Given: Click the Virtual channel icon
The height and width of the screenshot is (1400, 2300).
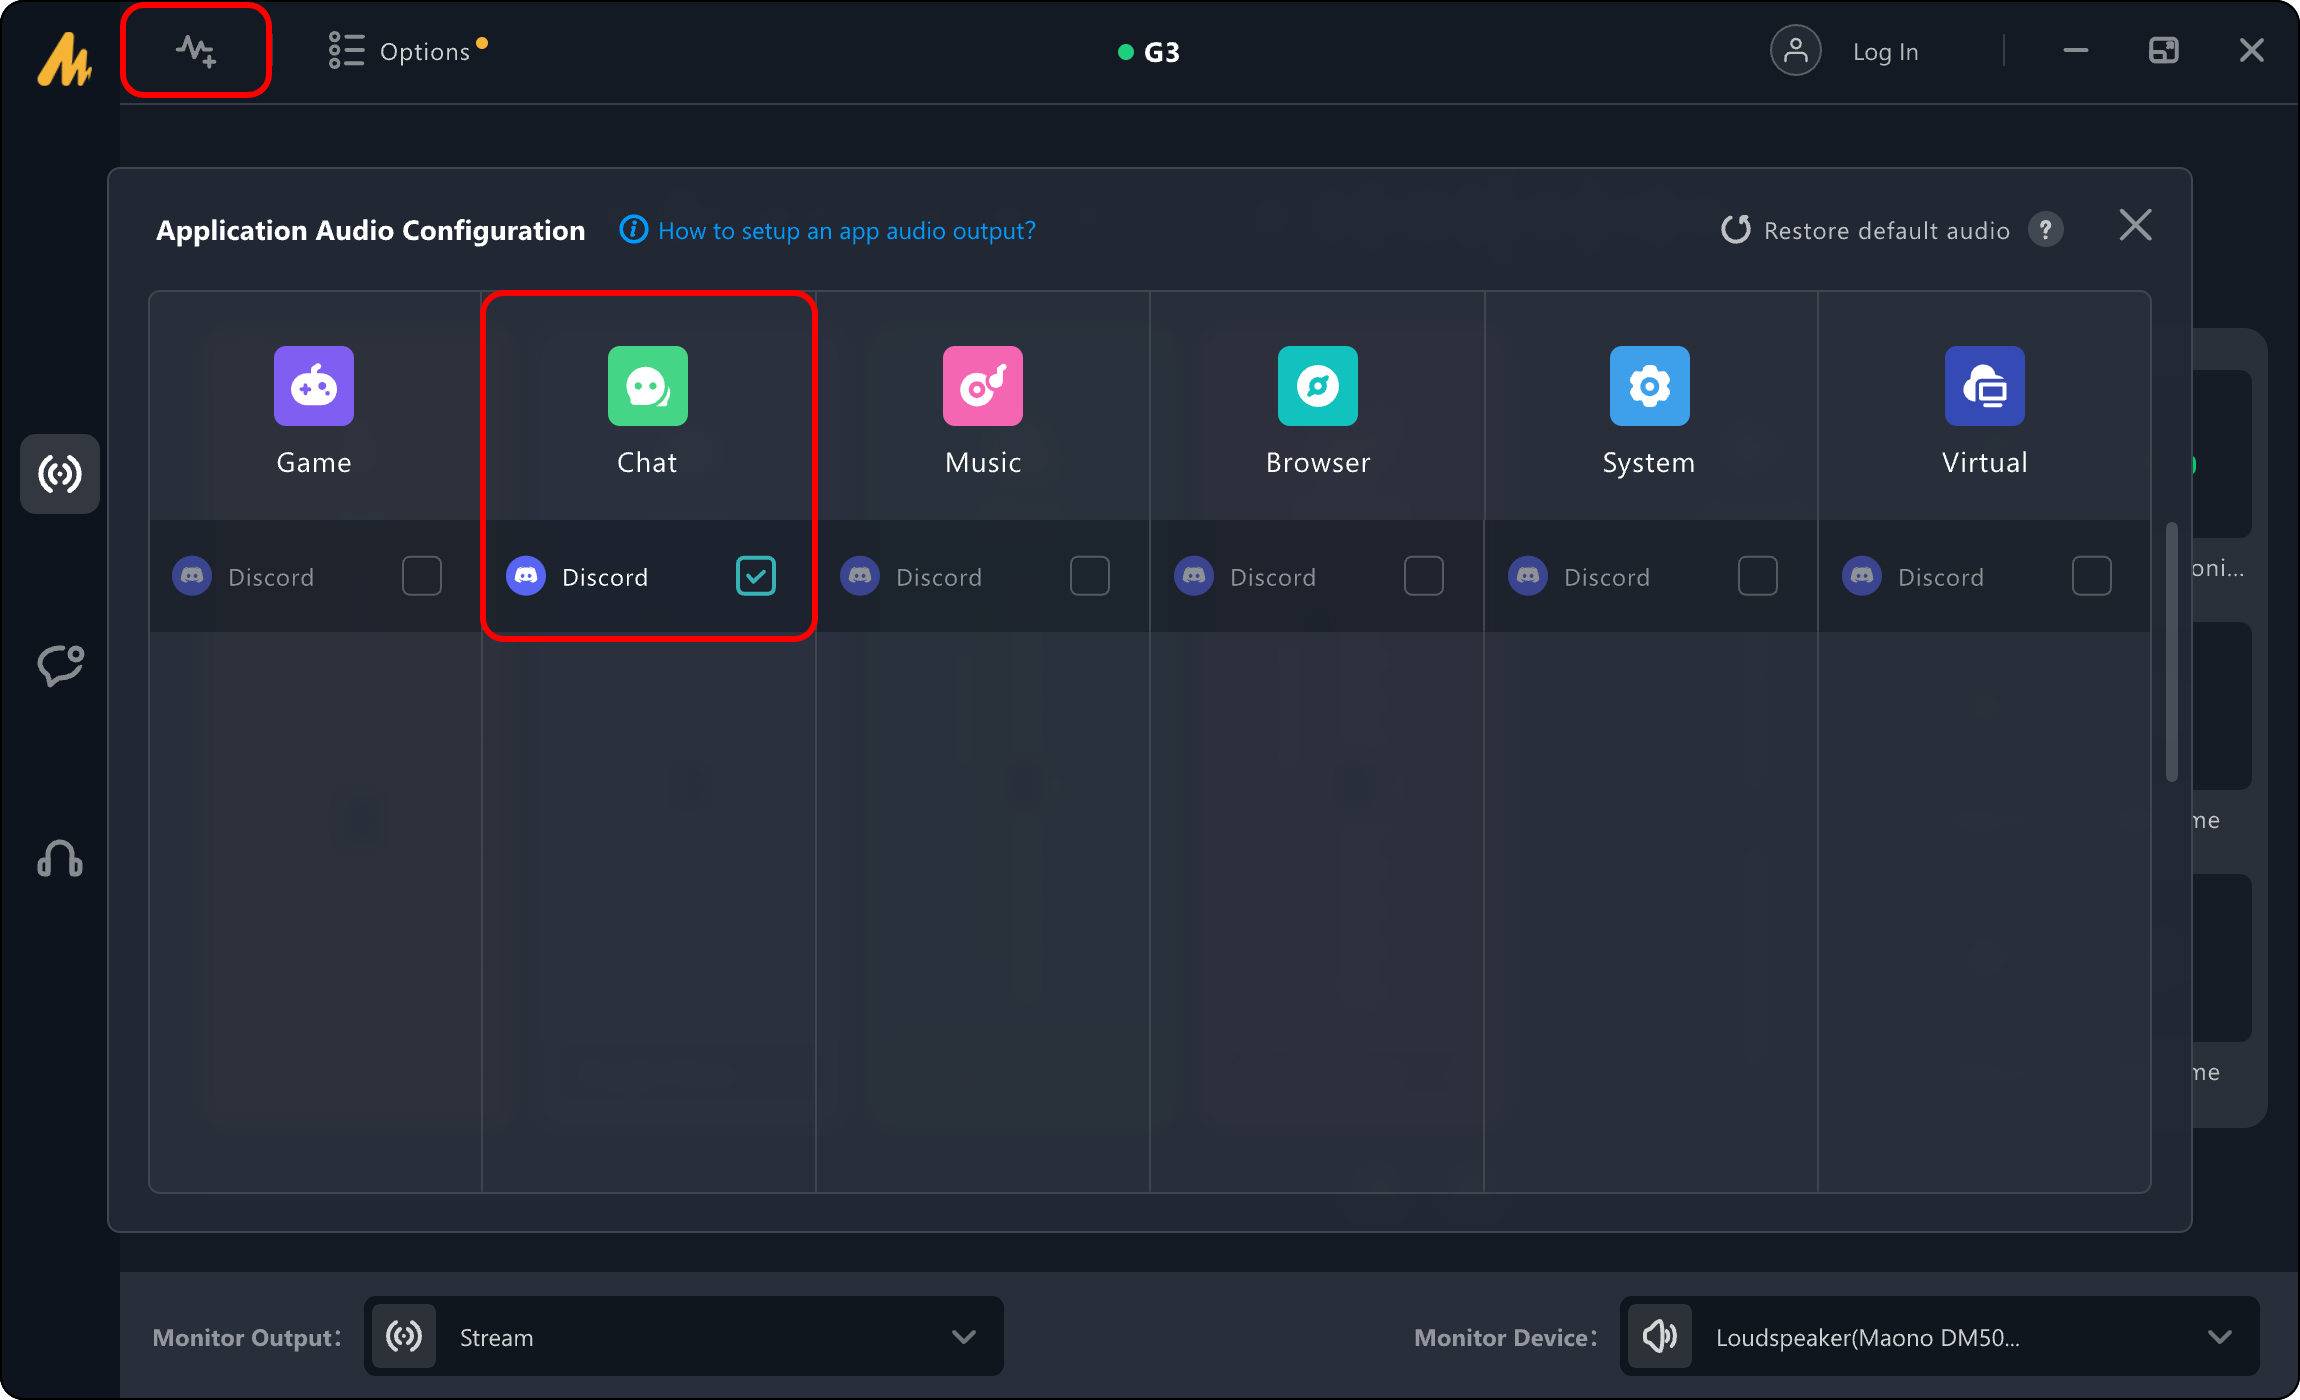Looking at the screenshot, I should pos(1985,386).
